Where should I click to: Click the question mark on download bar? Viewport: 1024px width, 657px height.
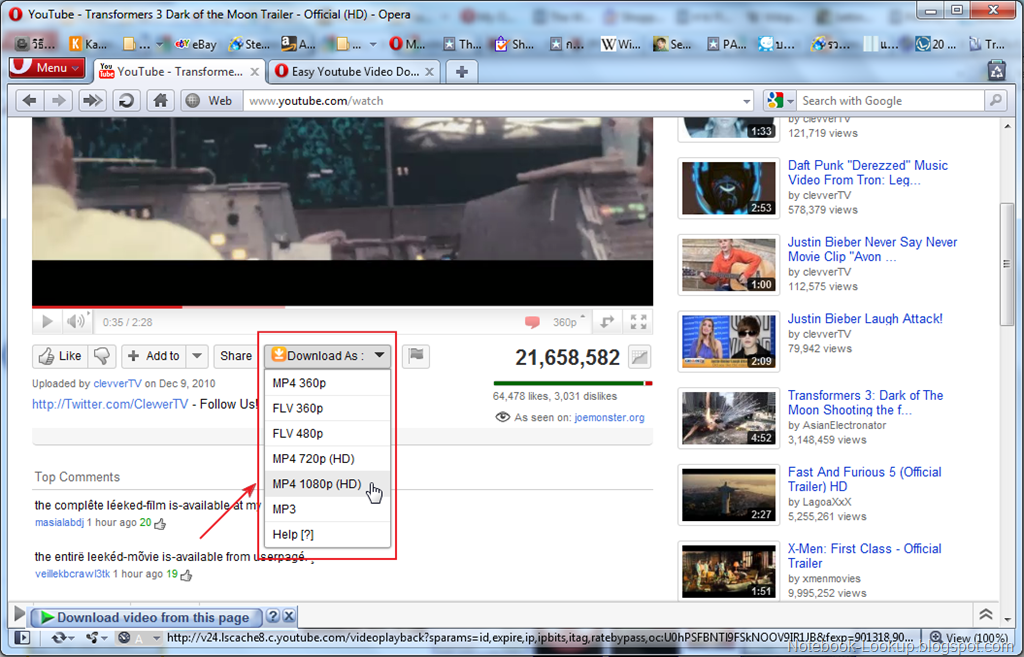[274, 616]
